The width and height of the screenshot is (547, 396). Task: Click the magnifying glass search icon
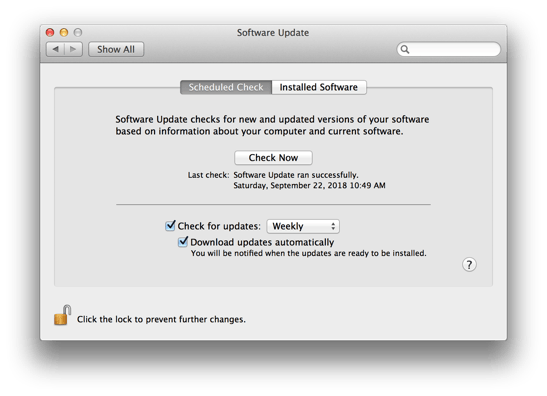tap(405, 49)
